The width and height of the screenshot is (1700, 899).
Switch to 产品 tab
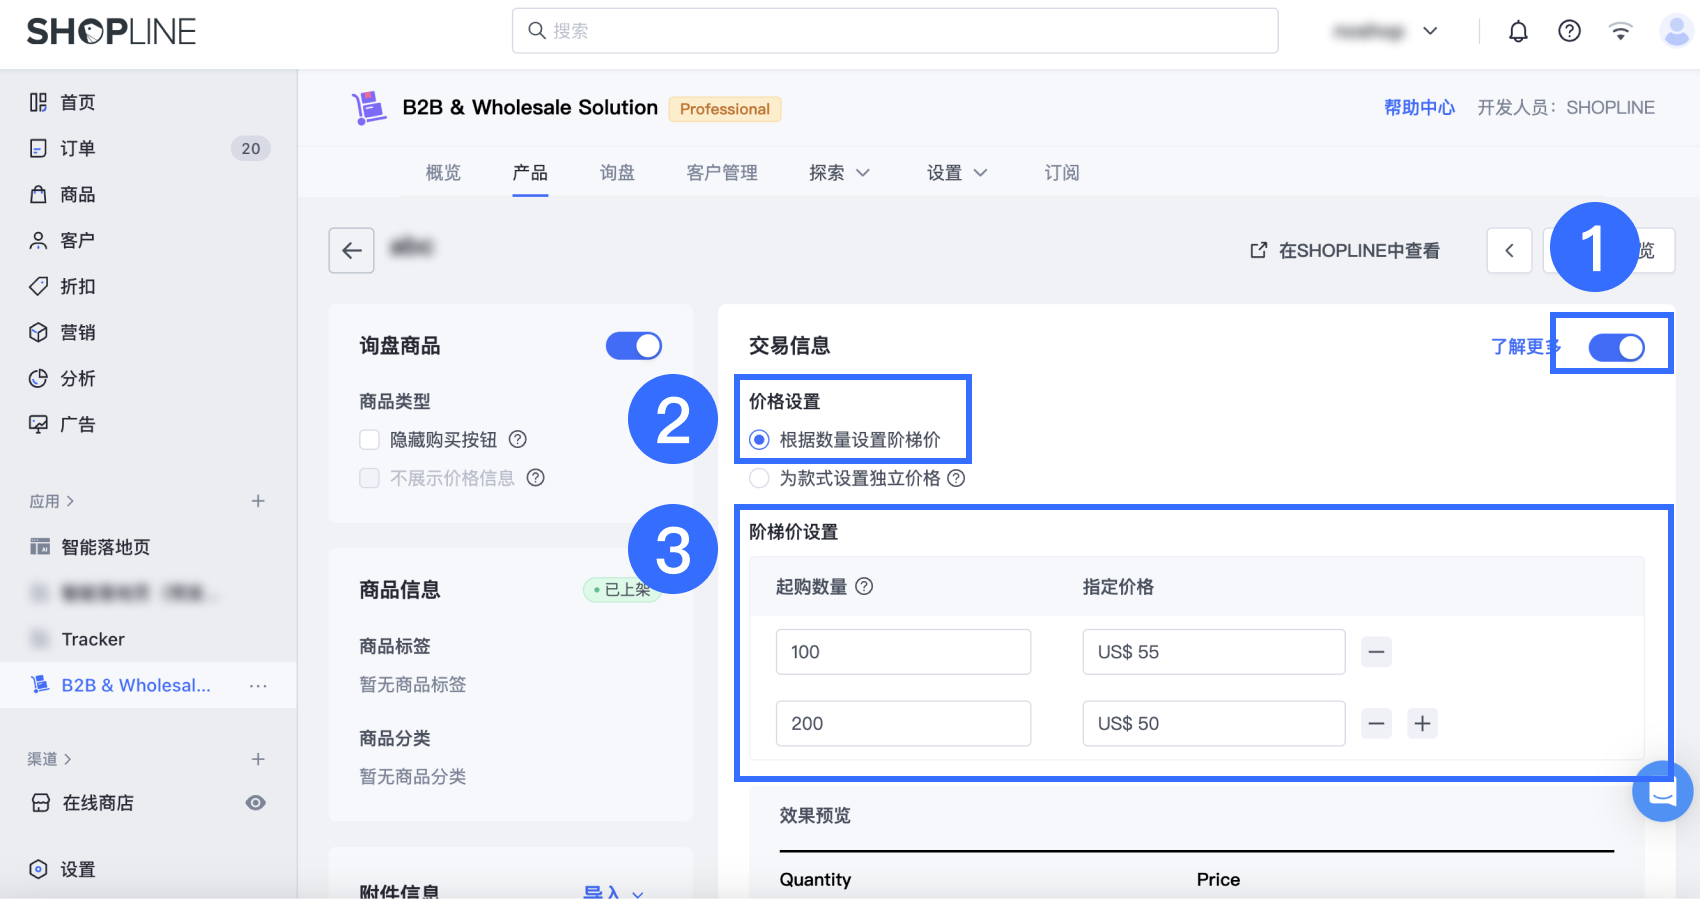pyautogui.click(x=530, y=173)
